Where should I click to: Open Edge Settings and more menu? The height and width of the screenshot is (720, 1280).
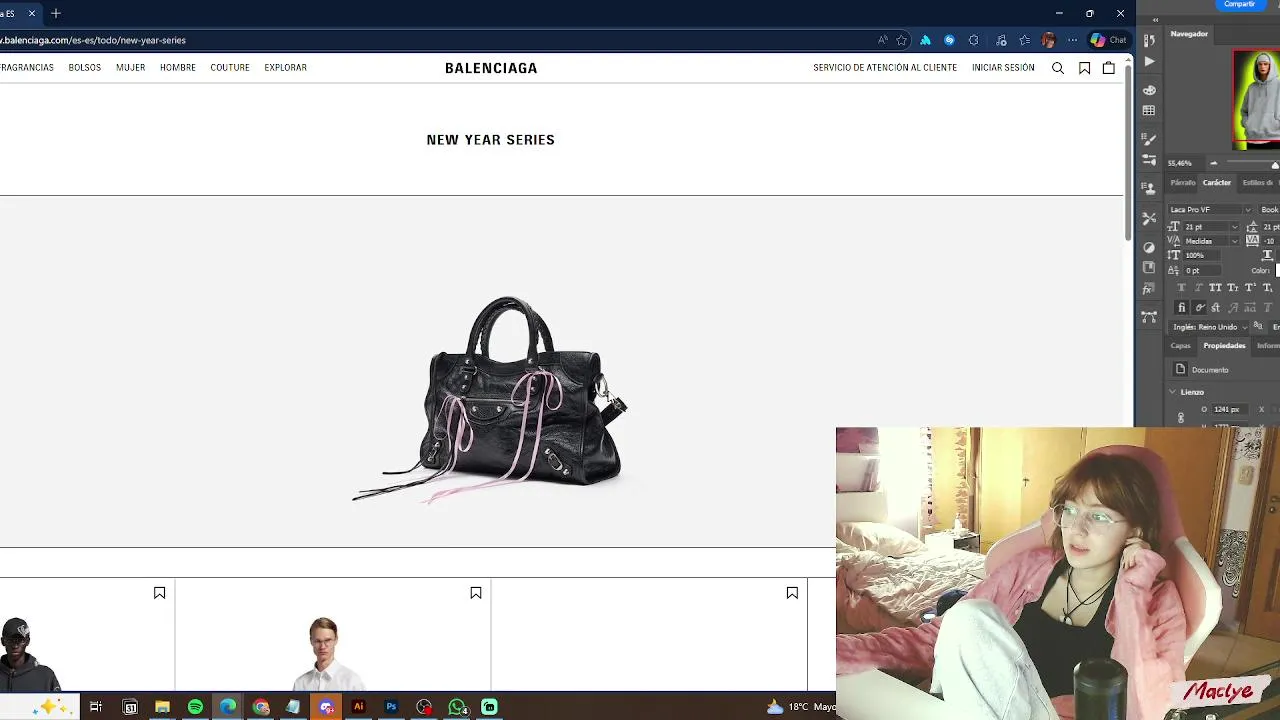point(1072,40)
